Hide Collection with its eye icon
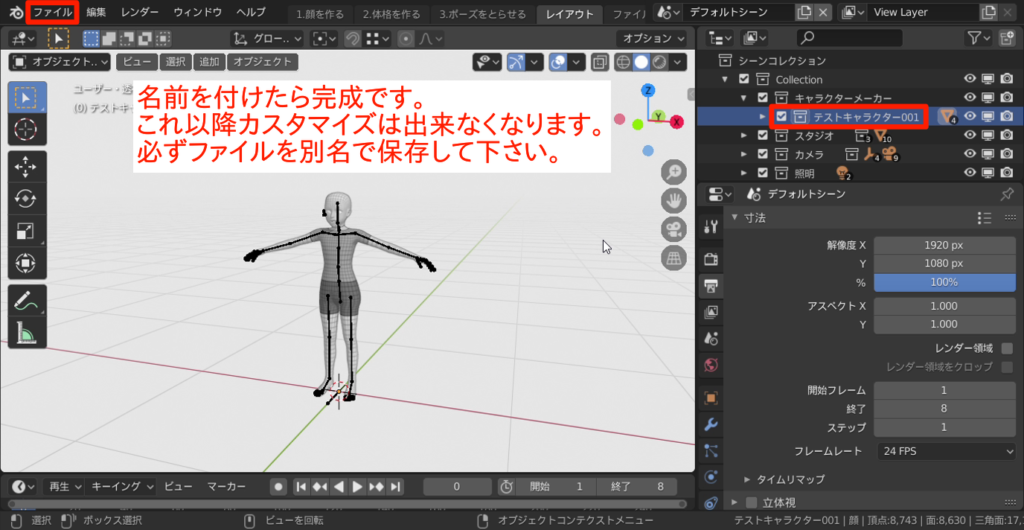1024x530 pixels. point(970,80)
